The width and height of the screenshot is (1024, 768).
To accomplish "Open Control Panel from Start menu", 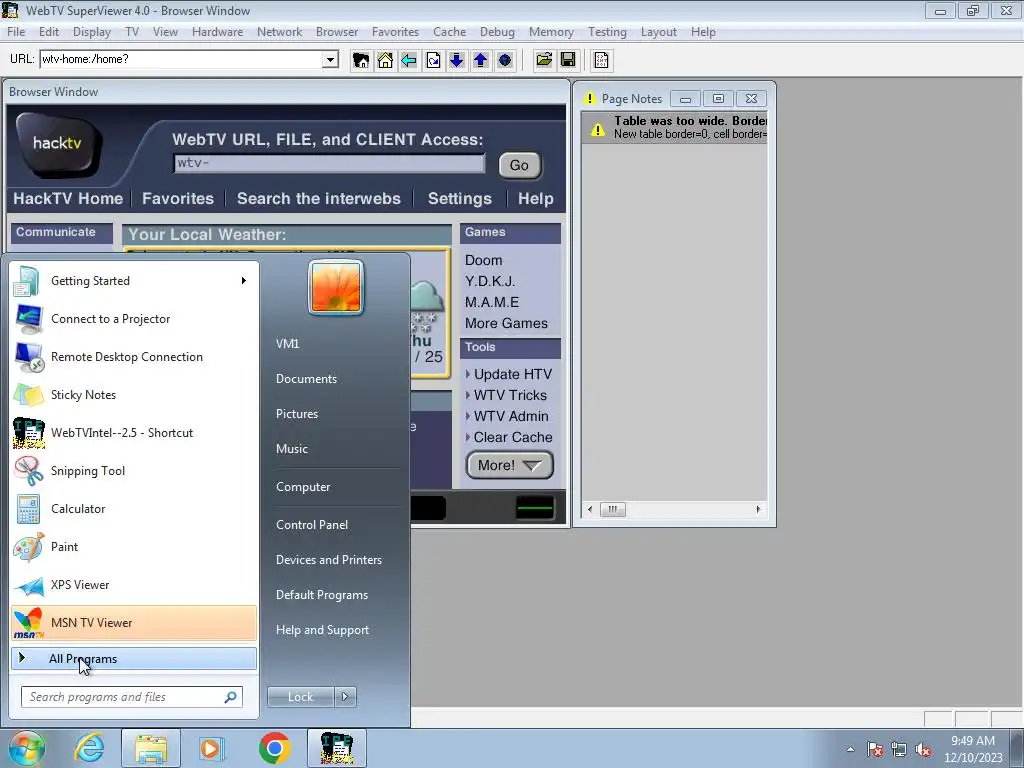I will (x=312, y=525).
